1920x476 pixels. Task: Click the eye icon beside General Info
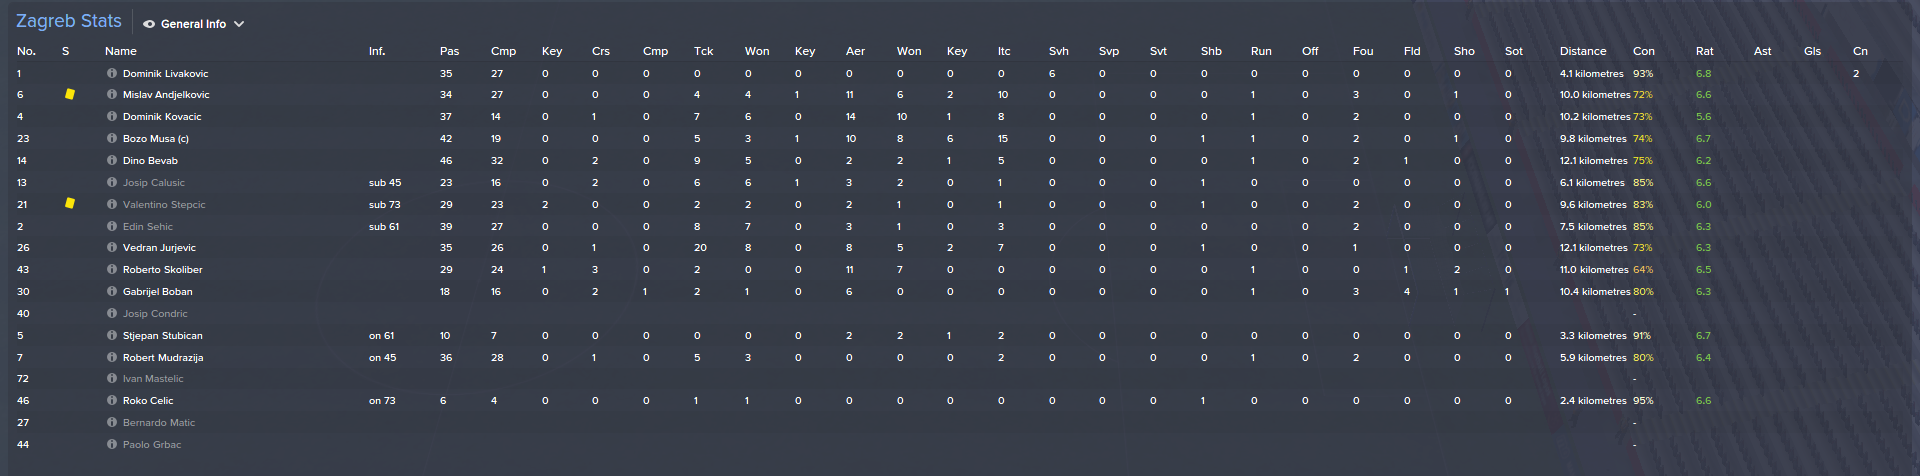149,24
